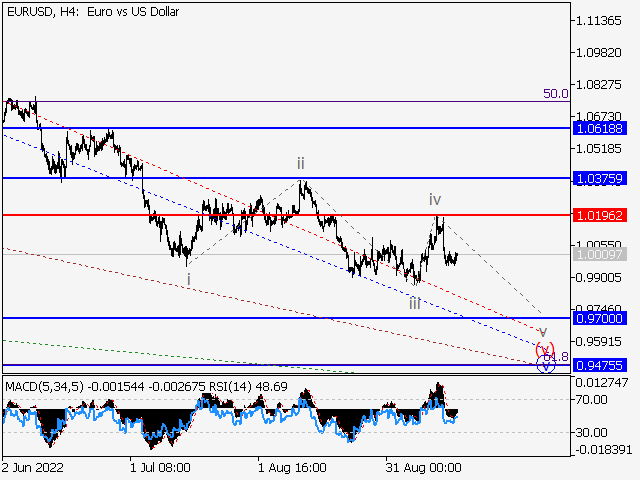Click the -0.018391 MACD scale value
The image size is (640, 480).
click(x=603, y=450)
